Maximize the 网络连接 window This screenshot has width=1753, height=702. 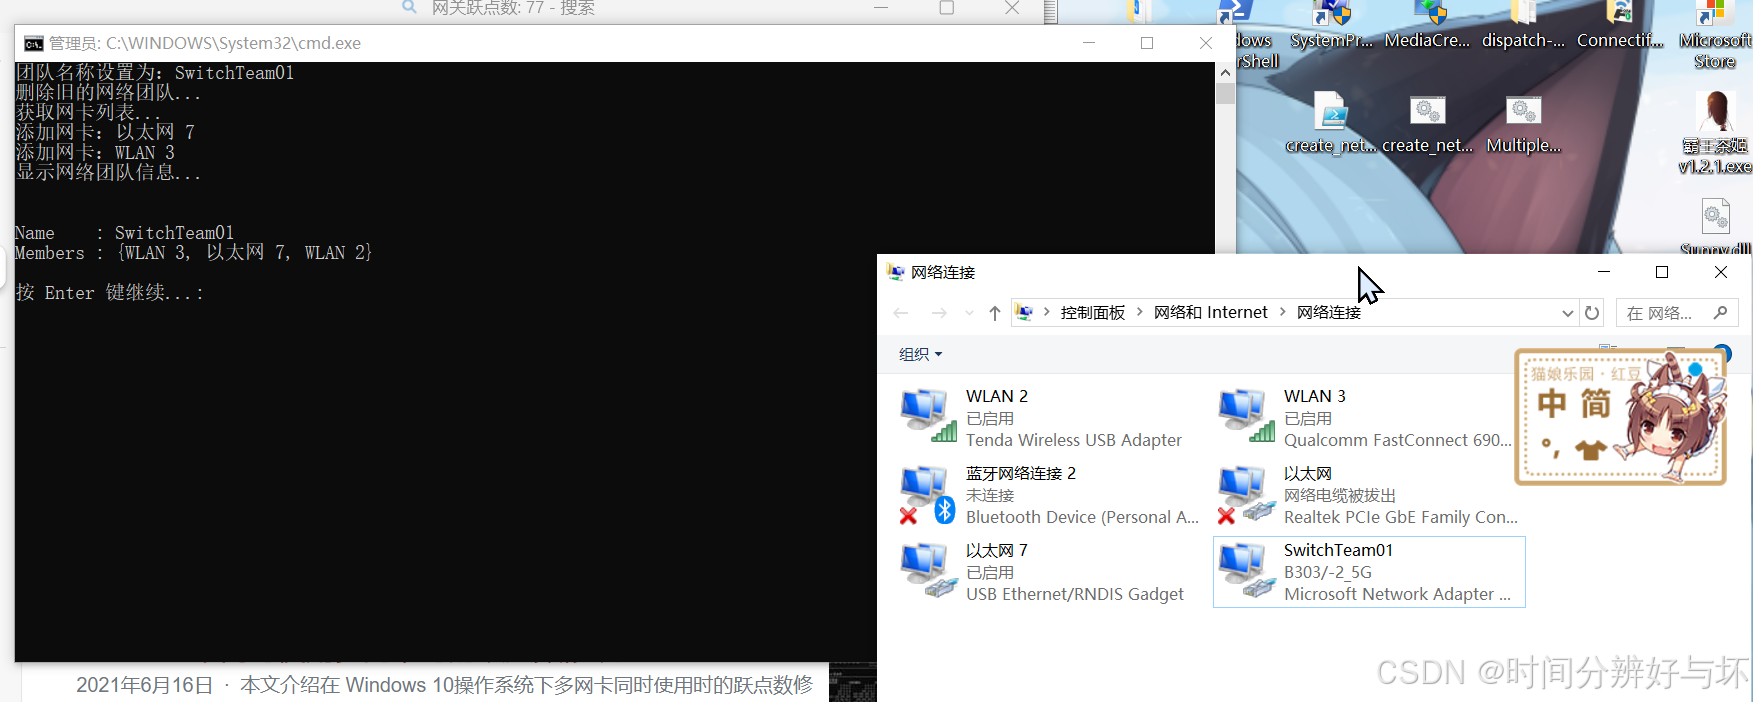(x=1662, y=272)
